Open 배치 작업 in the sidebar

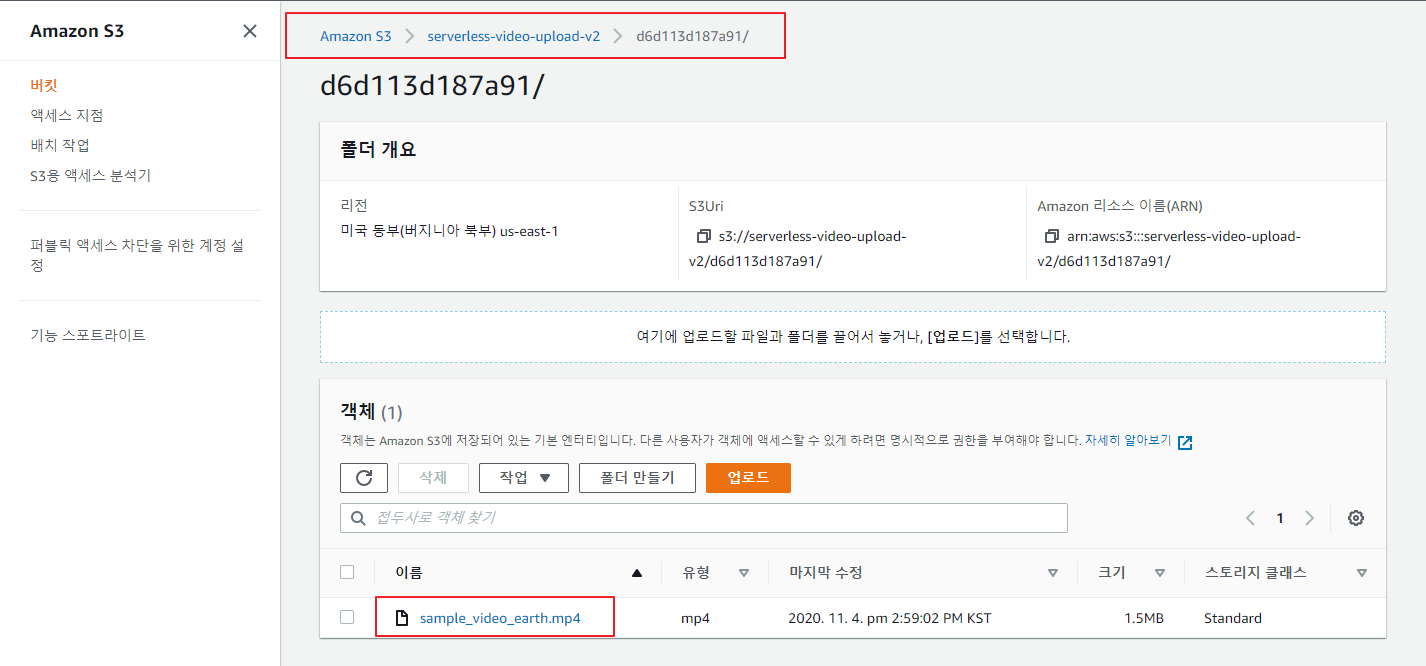(60, 146)
